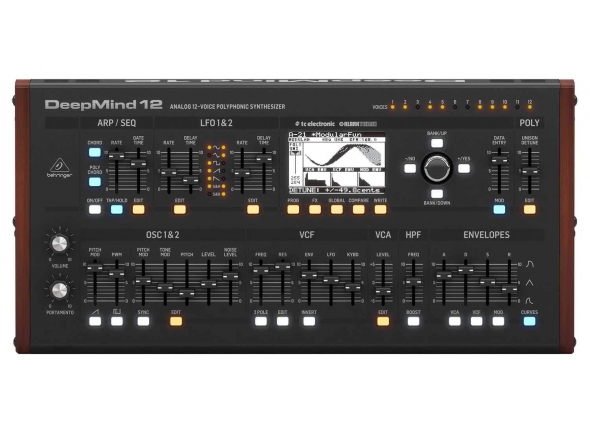Toggle the OSC SYNC button
The width and height of the screenshot is (590, 434).
click(143, 321)
